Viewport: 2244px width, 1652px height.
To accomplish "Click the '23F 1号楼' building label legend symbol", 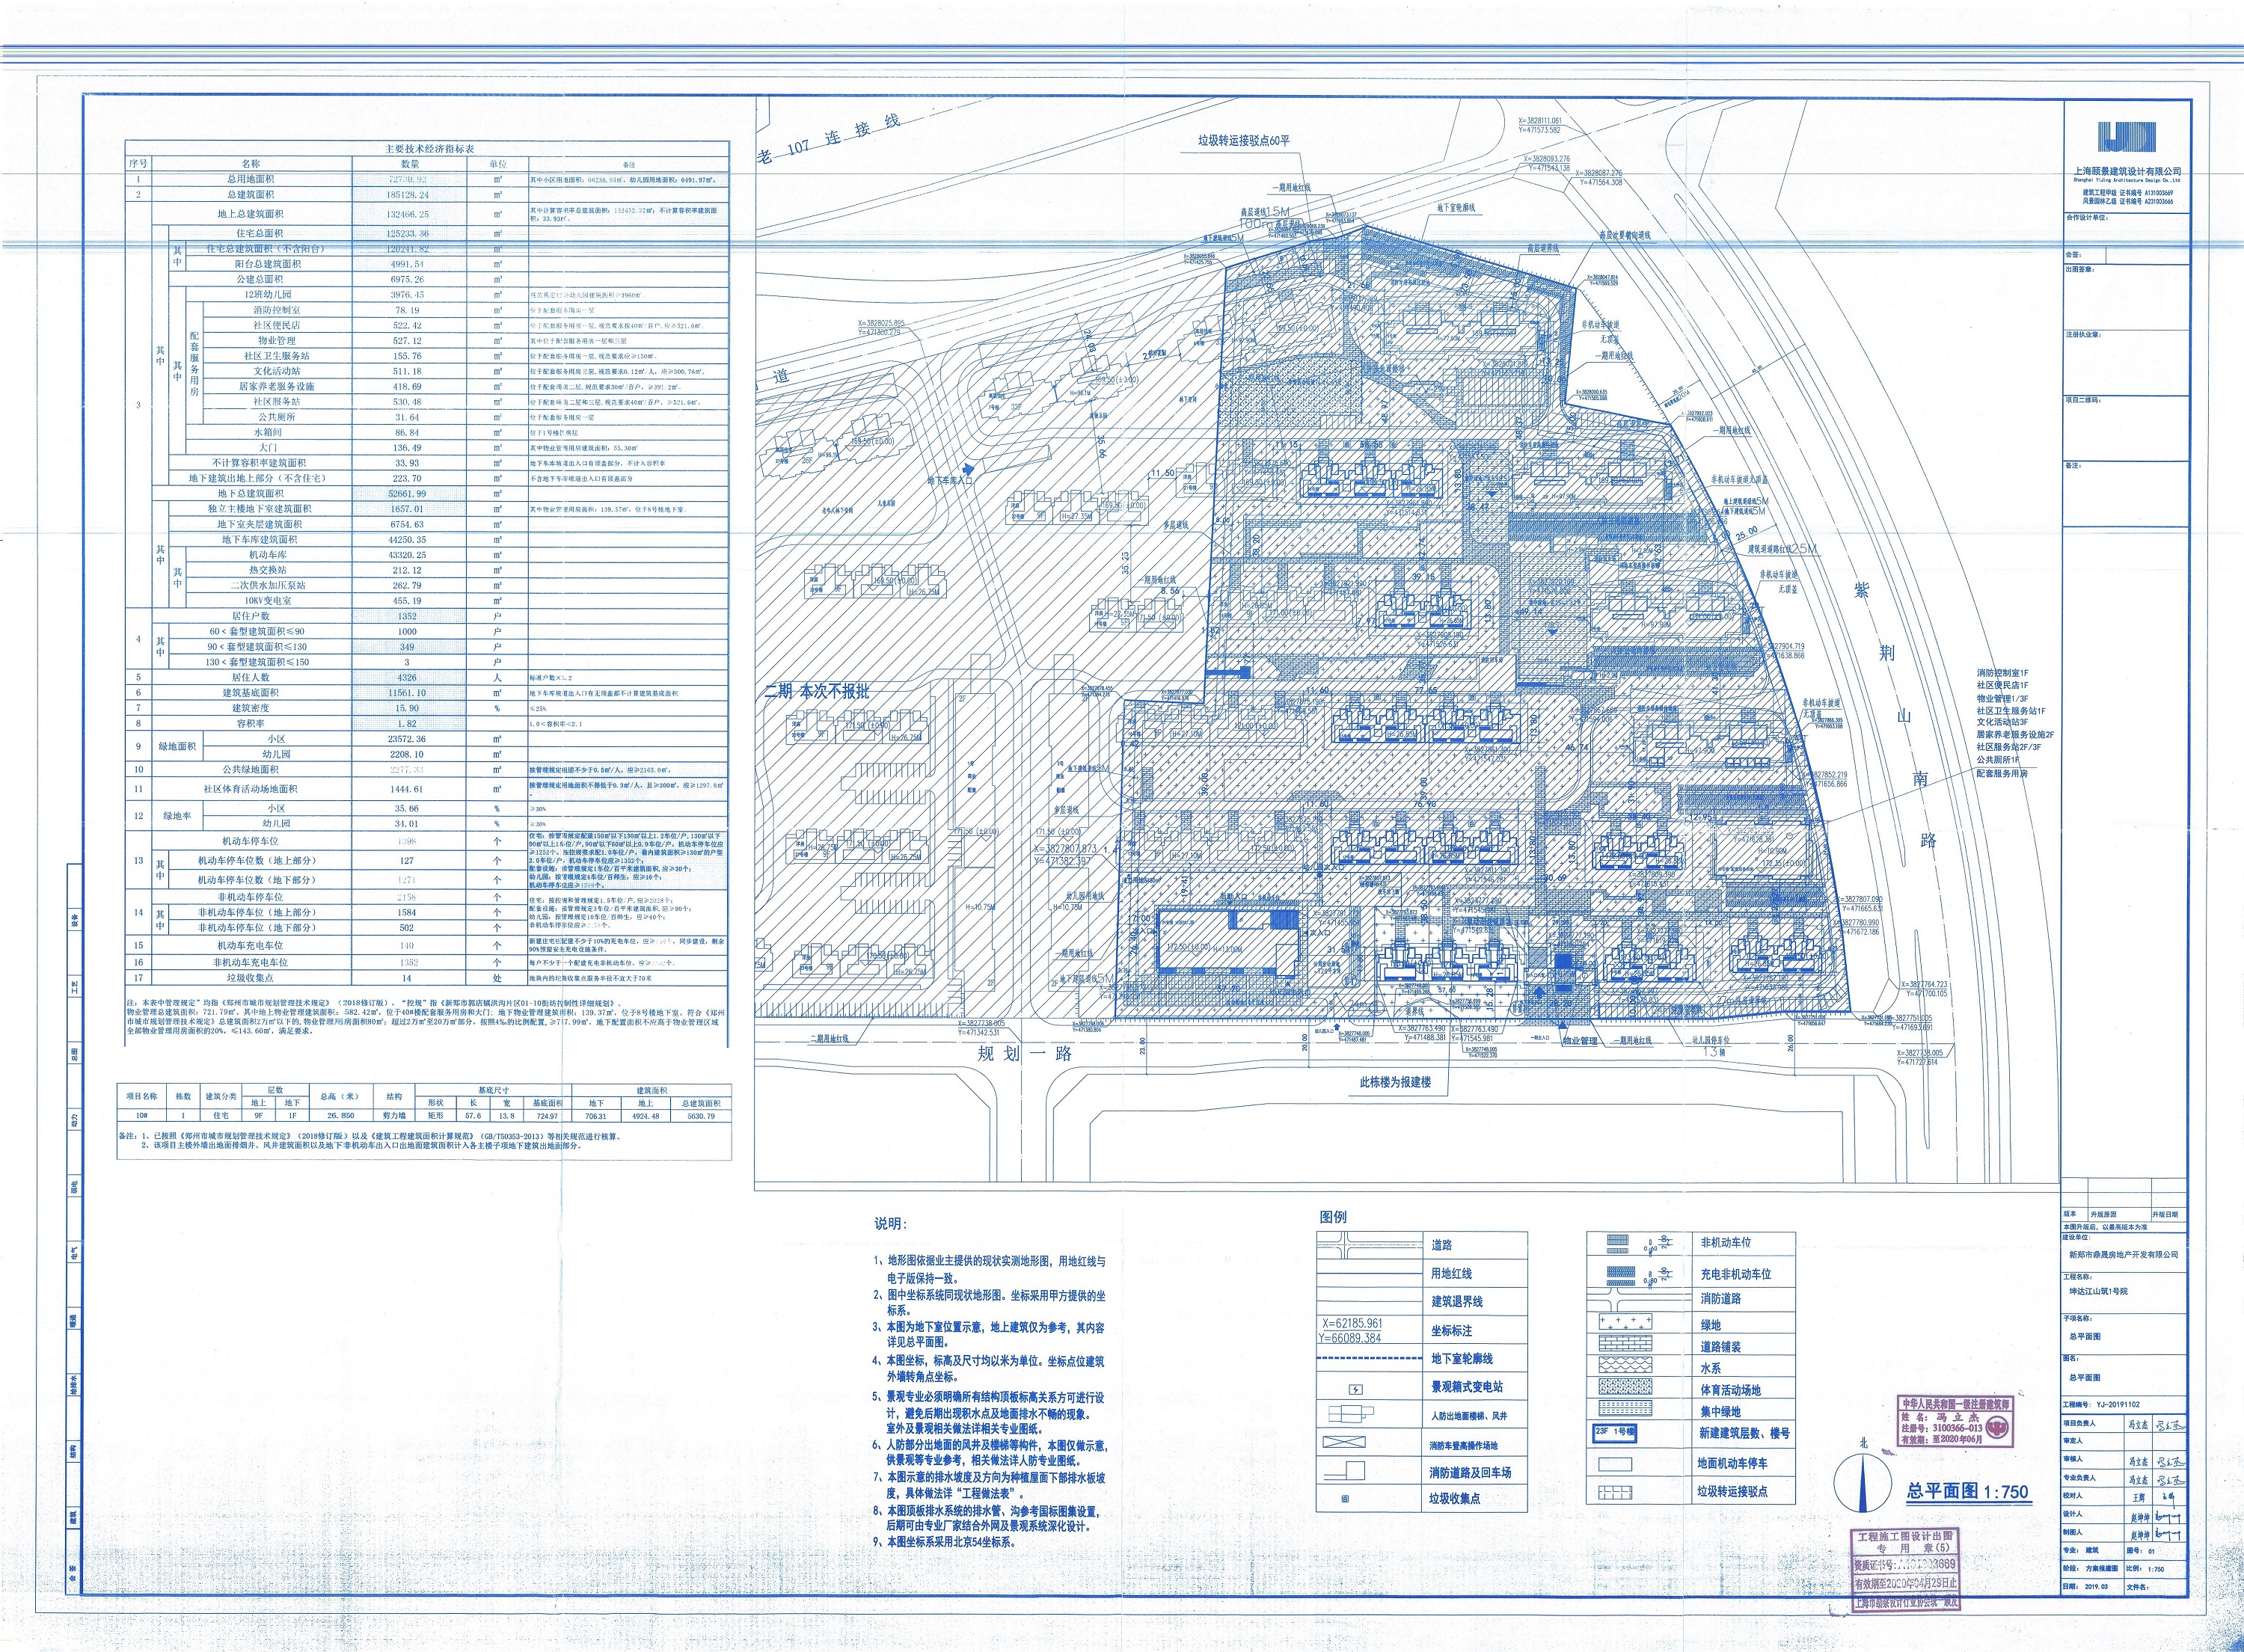I will tap(1614, 1432).
